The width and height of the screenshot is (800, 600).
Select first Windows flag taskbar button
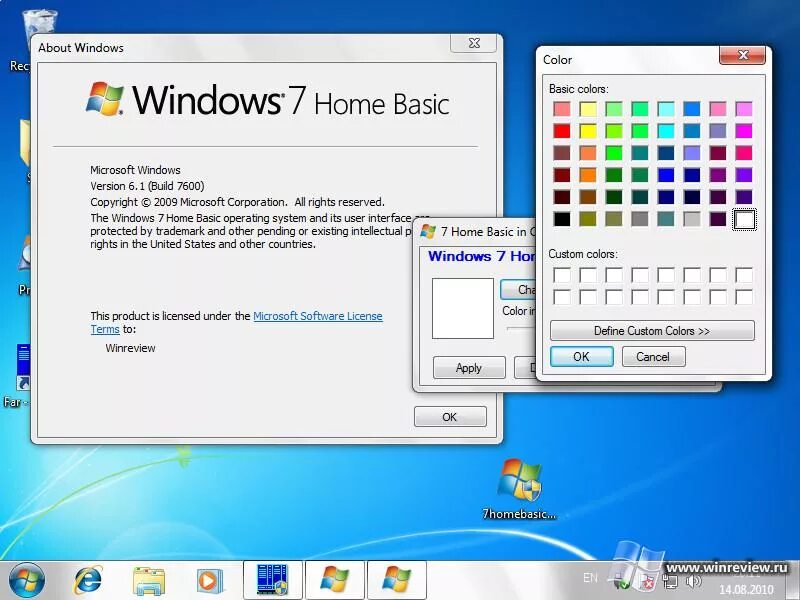(335, 580)
